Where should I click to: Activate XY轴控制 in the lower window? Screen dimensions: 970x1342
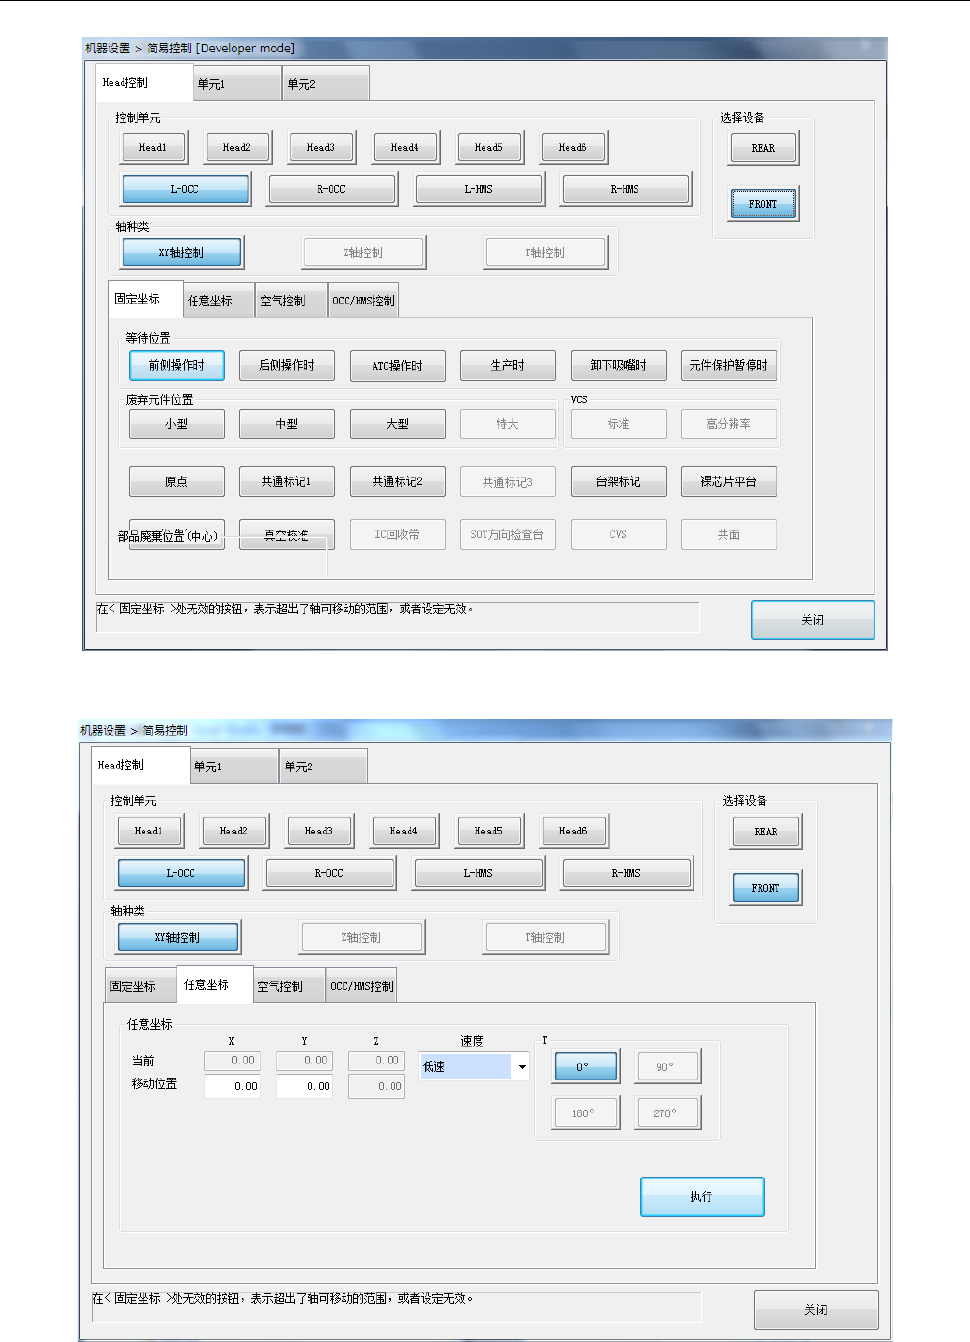(178, 938)
